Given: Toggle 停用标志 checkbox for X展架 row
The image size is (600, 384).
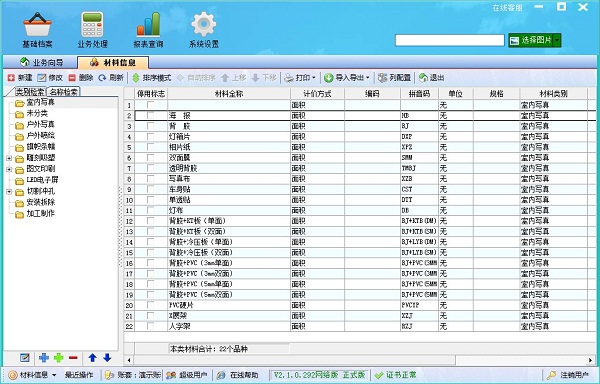Looking at the screenshot, I should [151, 316].
